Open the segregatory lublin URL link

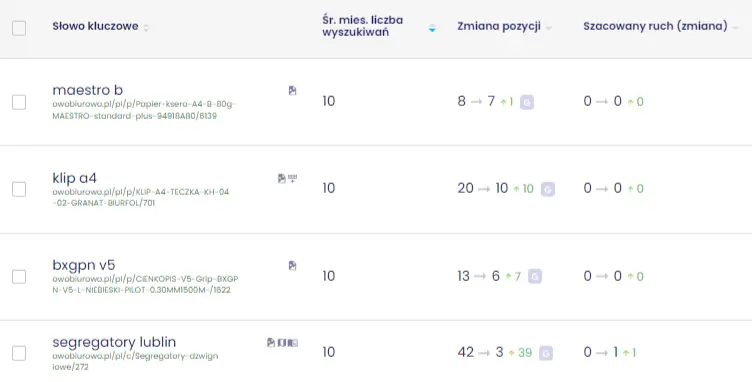point(135,362)
